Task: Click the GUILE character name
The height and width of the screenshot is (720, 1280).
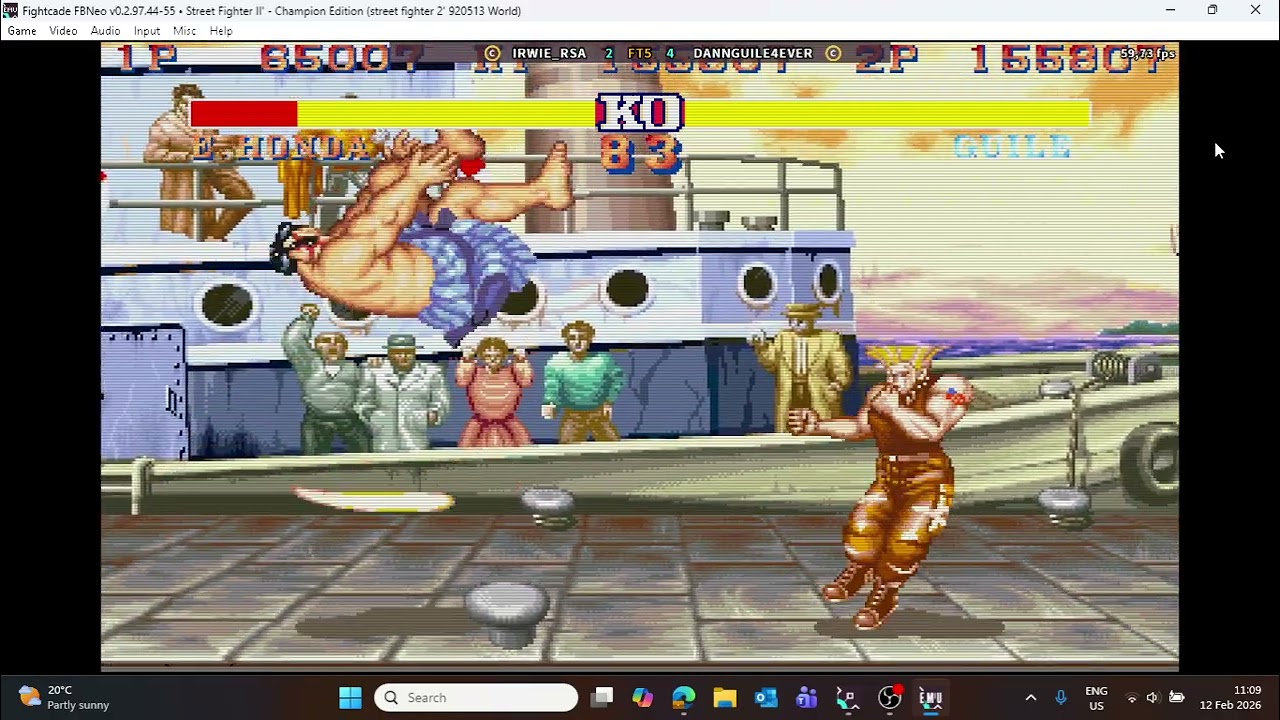Action: coord(1012,148)
